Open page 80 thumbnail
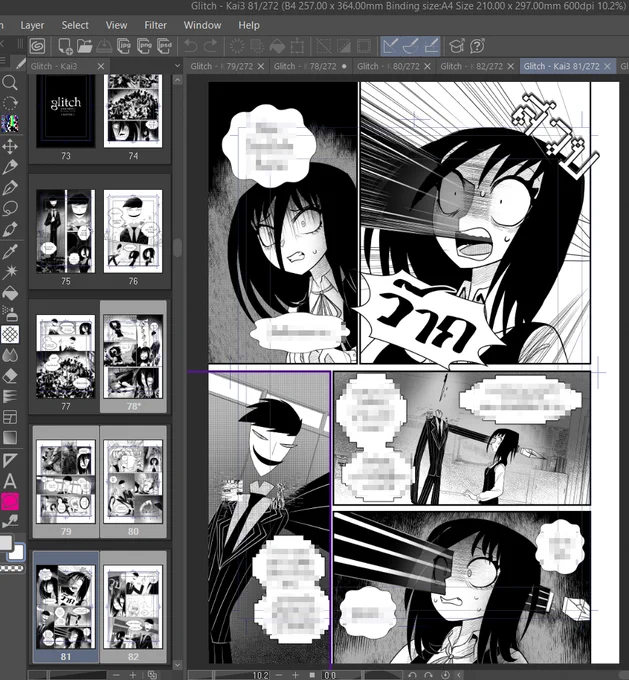This screenshot has width=629, height=680. (x=133, y=482)
